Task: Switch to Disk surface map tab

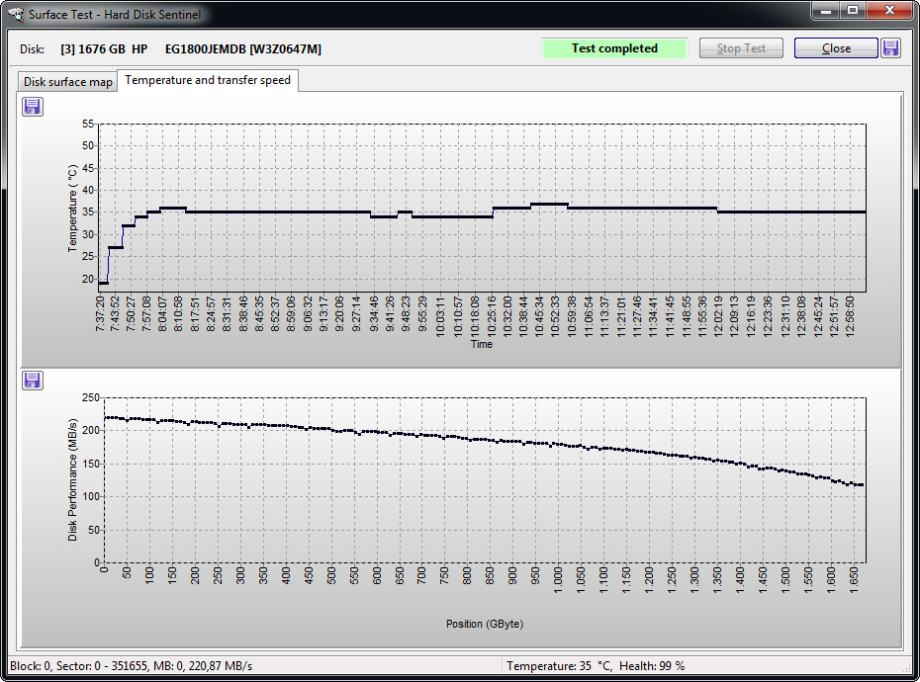Action: point(68,82)
